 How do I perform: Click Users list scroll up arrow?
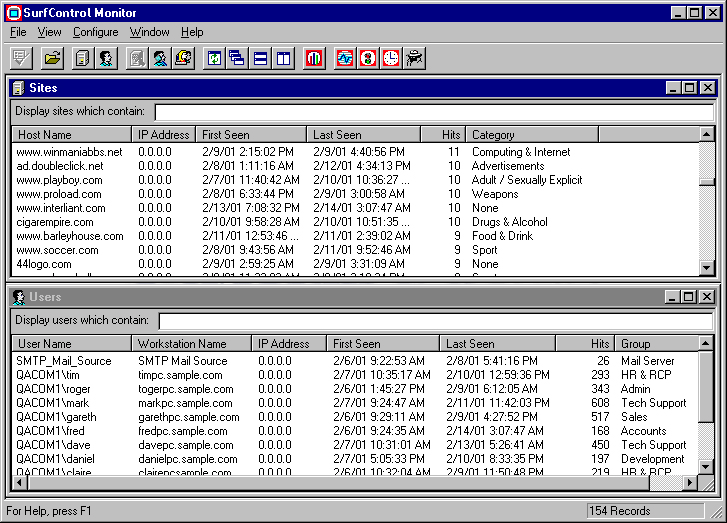click(x=705, y=344)
